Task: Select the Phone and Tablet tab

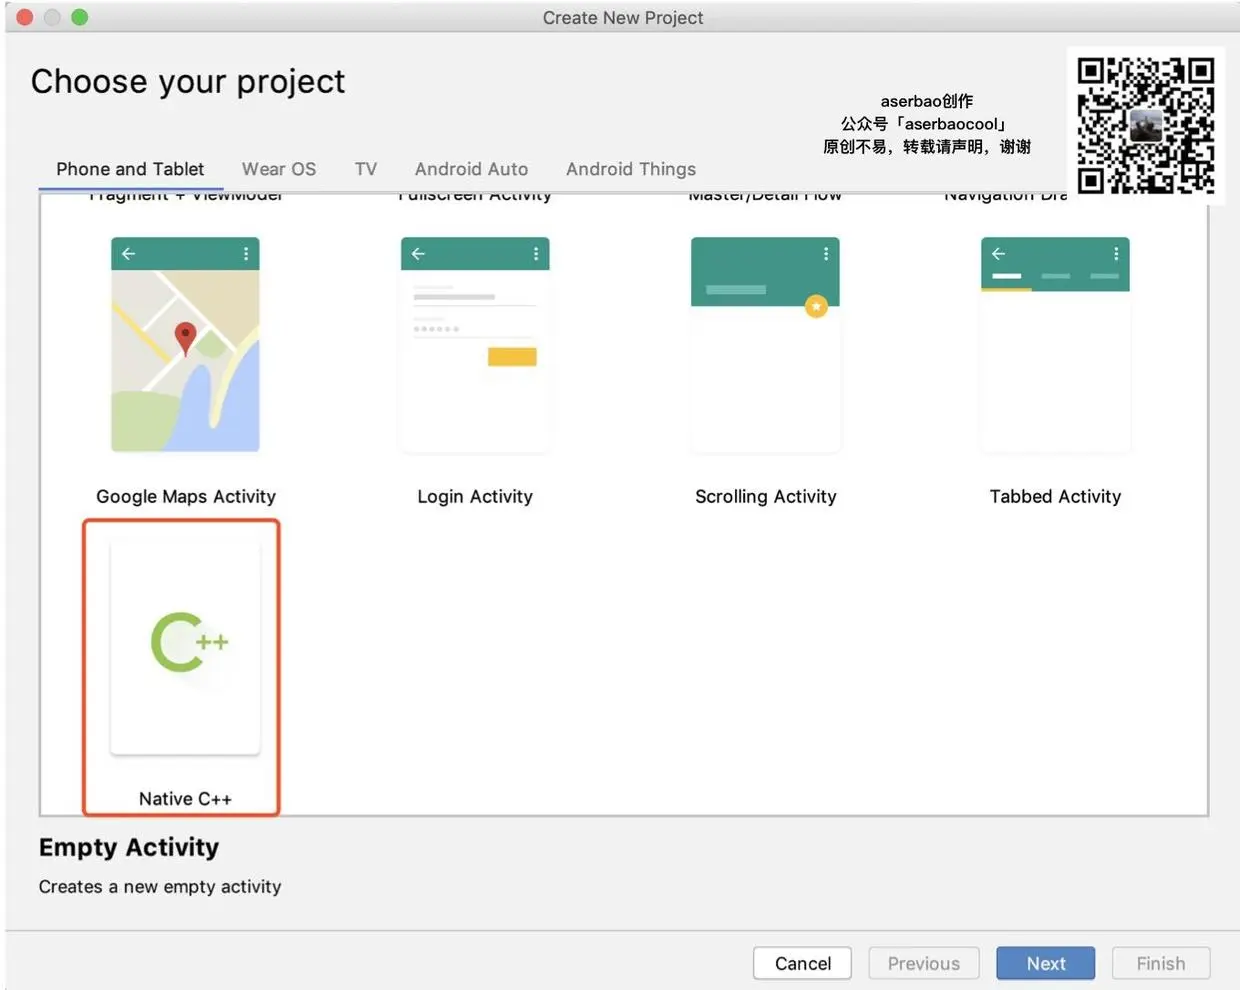Action: click(130, 169)
